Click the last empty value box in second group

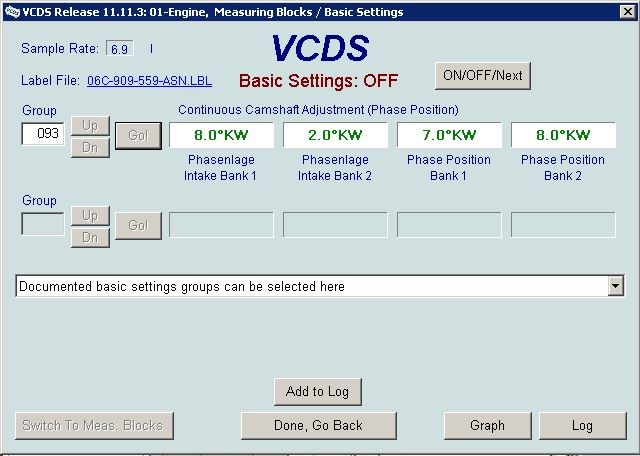pyautogui.click(x=563, y=225)
